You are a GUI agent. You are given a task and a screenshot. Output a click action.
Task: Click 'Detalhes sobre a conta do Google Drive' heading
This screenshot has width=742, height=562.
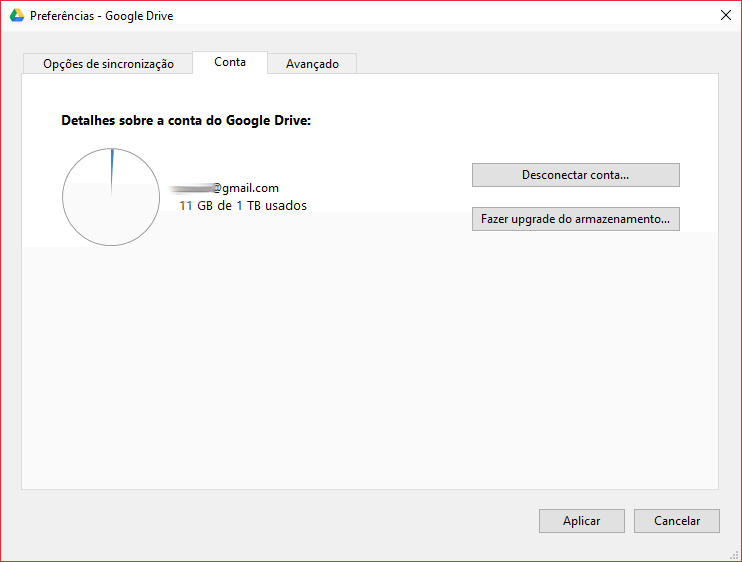point(186,121)
